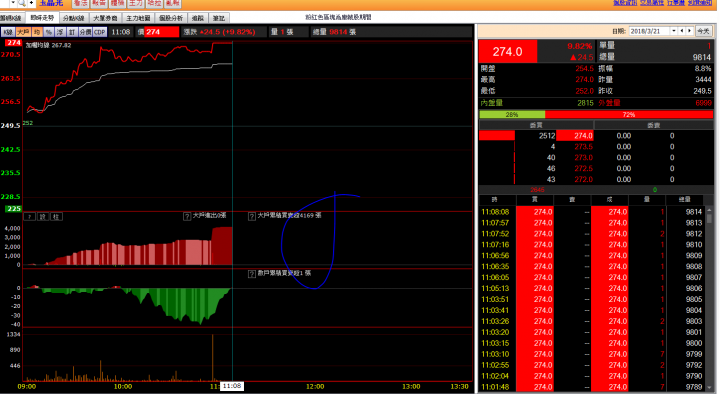This screenshot has width=720, height=394.
Task: Toggle the % percent scale button
Action: click(49, 32)
